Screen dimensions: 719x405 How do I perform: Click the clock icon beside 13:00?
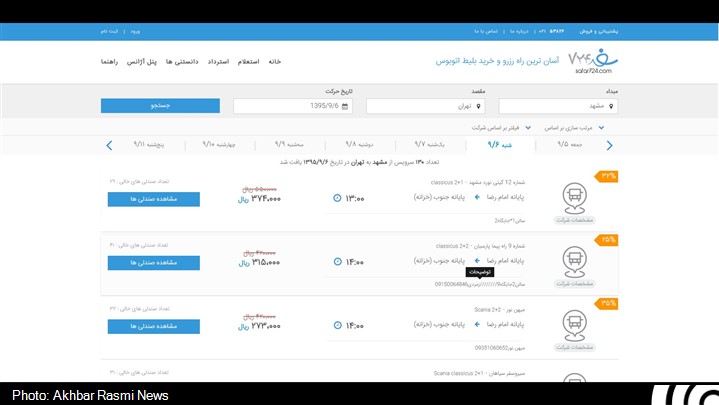tap(337, 198)
